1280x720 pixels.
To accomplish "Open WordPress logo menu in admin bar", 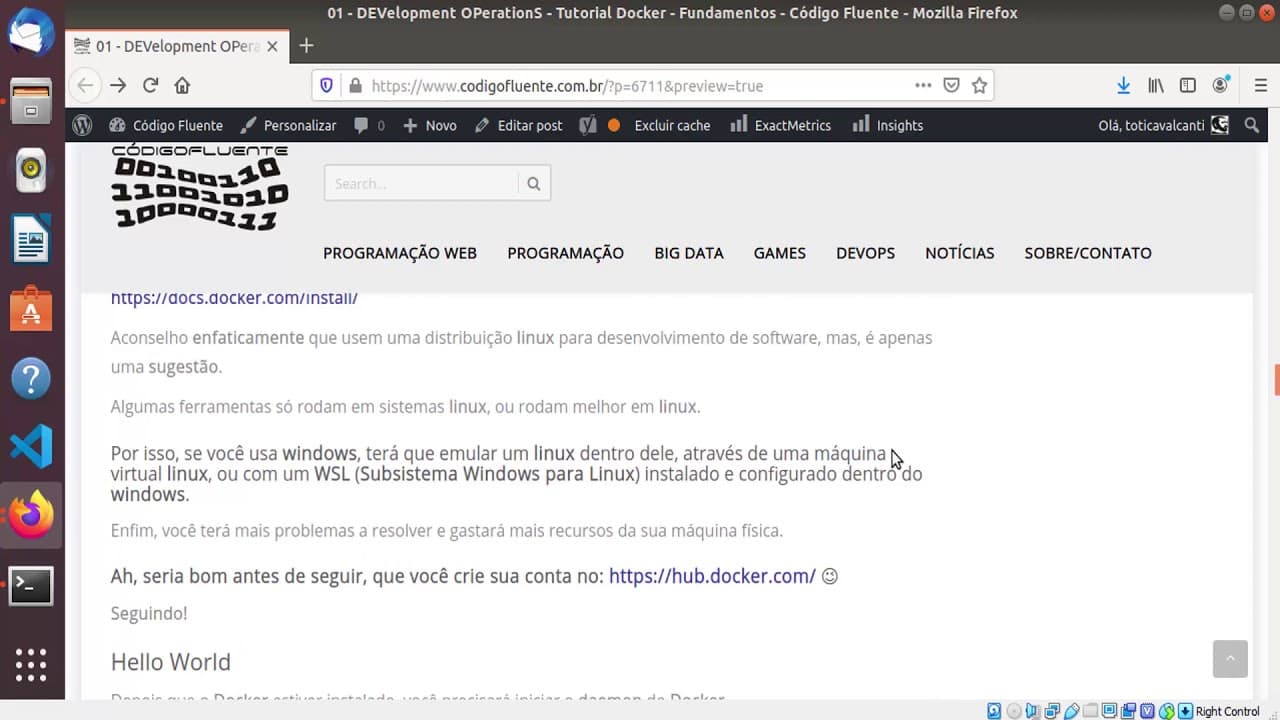I will pyautogui.click(x=83, y=125).
